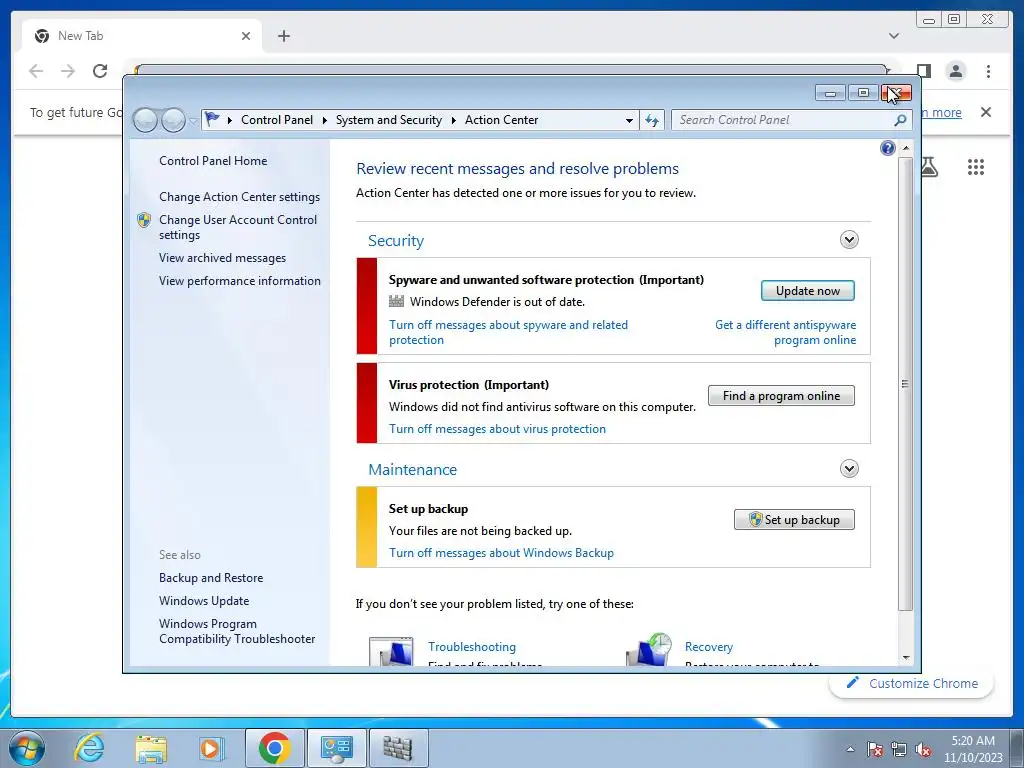The image size is (1024, 768).
Task: Go forward in Control Panel navigation
Action: tap(173, 120)
